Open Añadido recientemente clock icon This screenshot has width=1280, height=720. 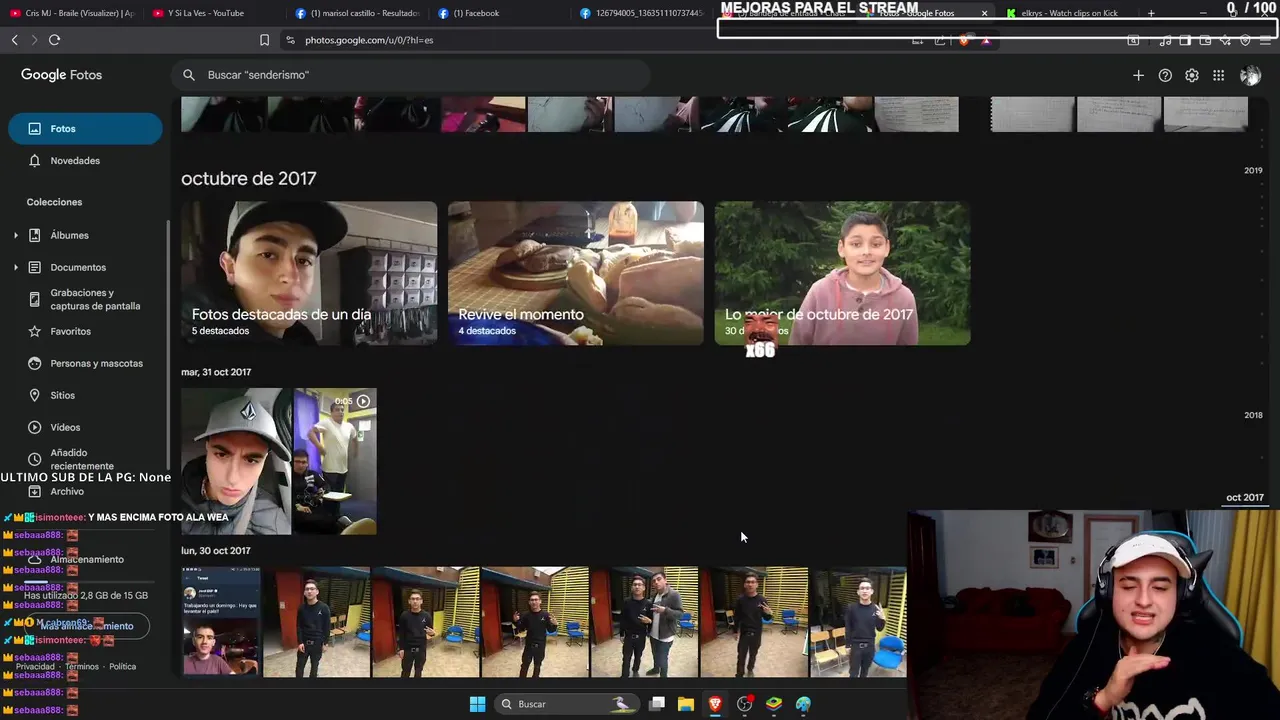34,459
